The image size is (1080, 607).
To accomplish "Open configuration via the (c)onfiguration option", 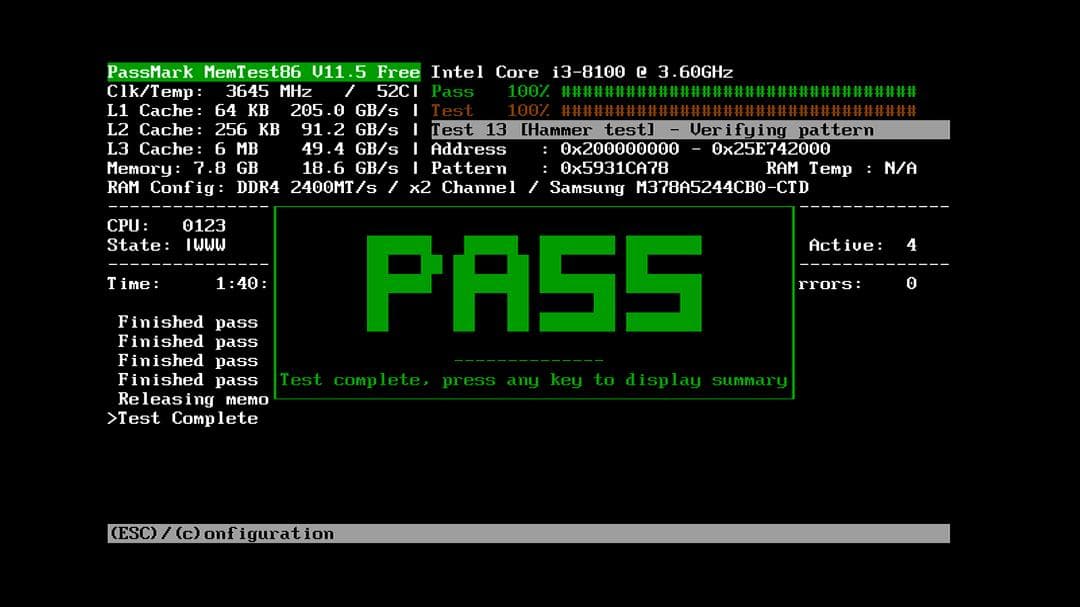I will tap(252, 533).
